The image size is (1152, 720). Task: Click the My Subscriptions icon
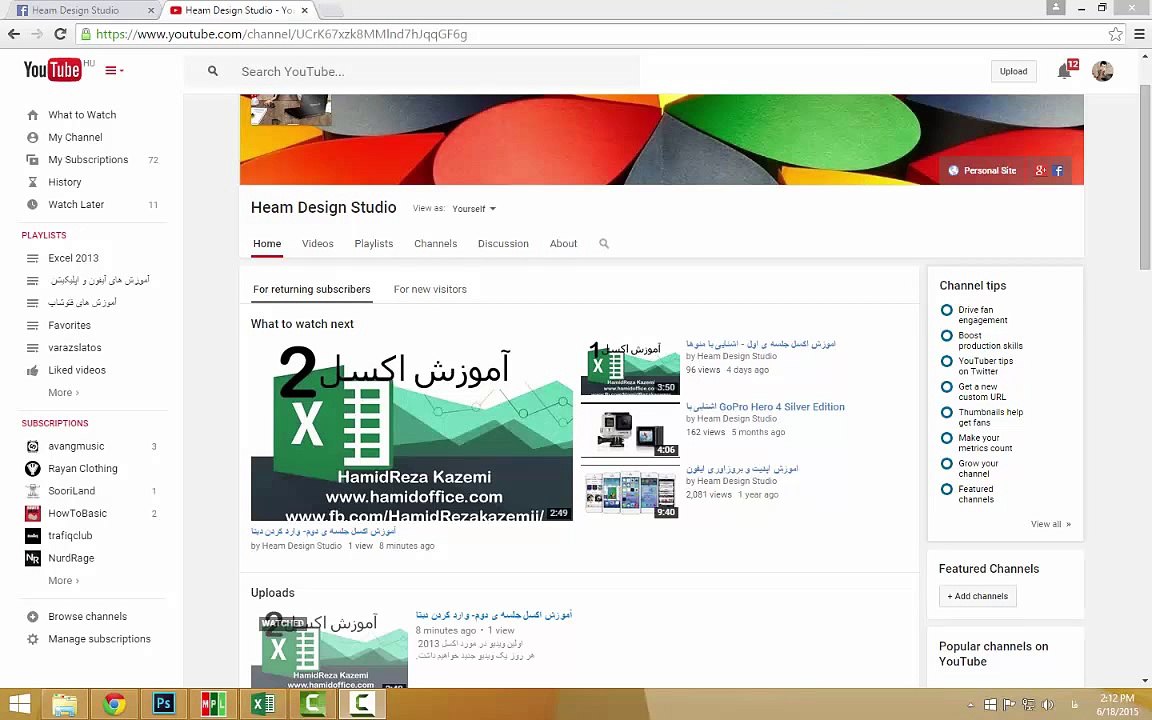pos(32,159)
